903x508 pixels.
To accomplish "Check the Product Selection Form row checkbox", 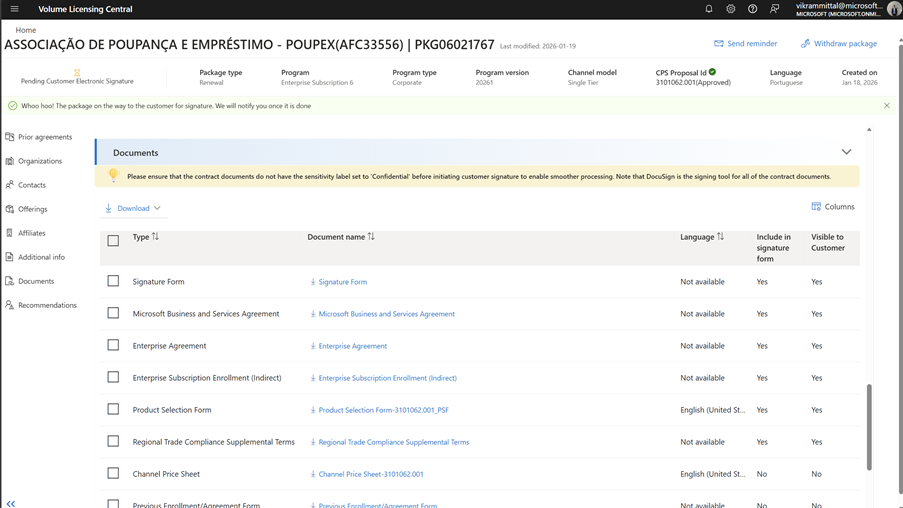I will point(113,409).
